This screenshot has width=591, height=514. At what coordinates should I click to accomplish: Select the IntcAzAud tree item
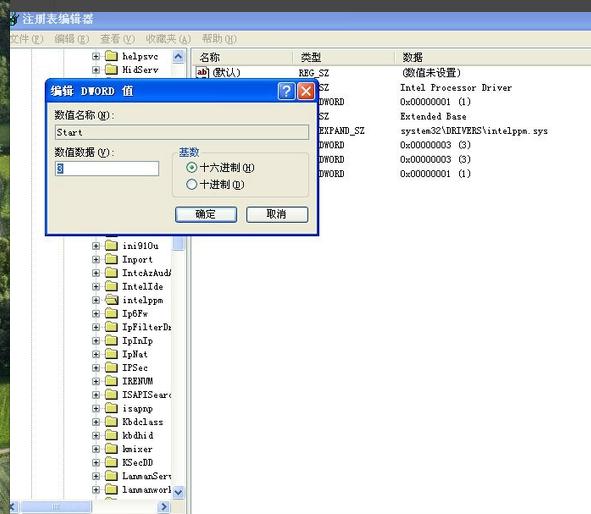coord(147,273)
